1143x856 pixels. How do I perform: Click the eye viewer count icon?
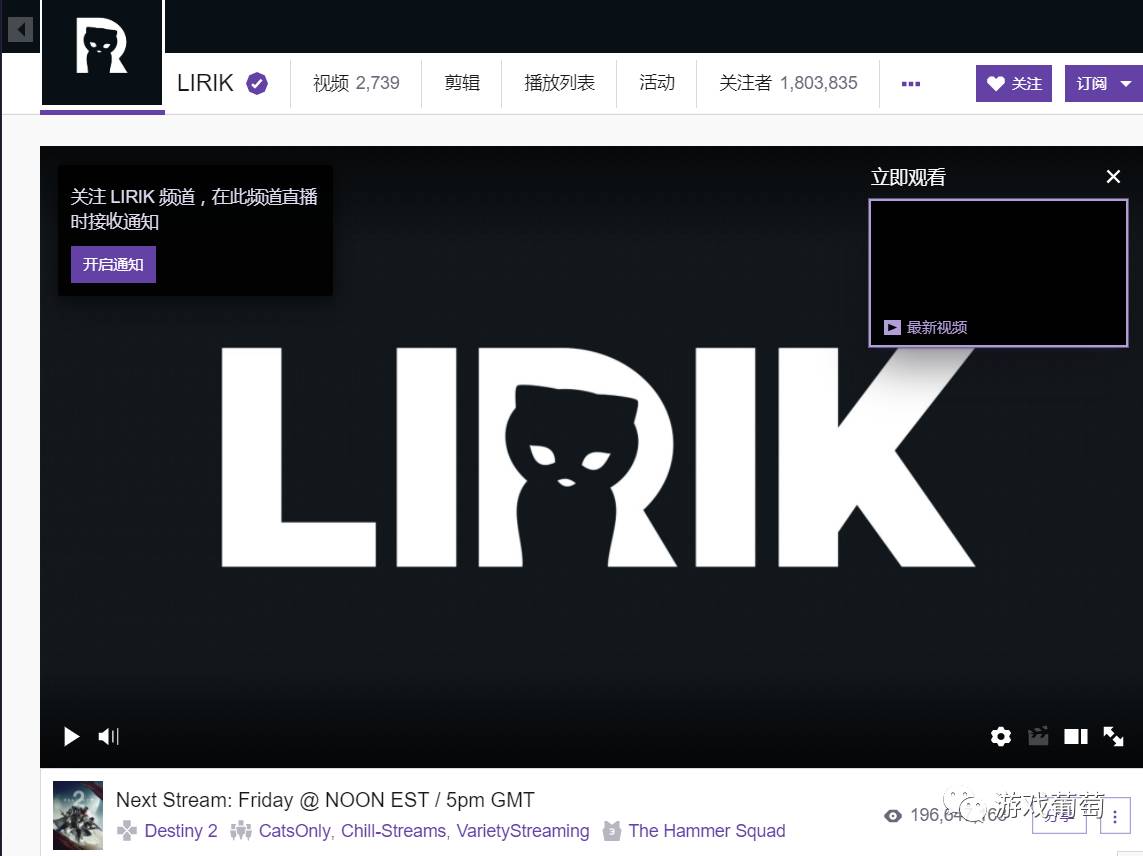[x=892, y=816]
